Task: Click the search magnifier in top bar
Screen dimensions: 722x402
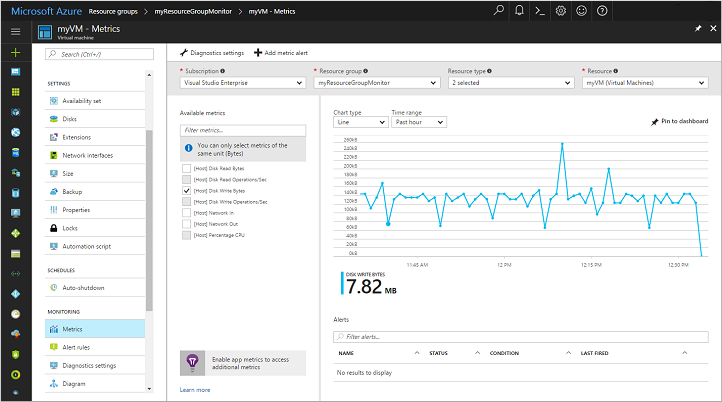Action: [x=499, y=11]
